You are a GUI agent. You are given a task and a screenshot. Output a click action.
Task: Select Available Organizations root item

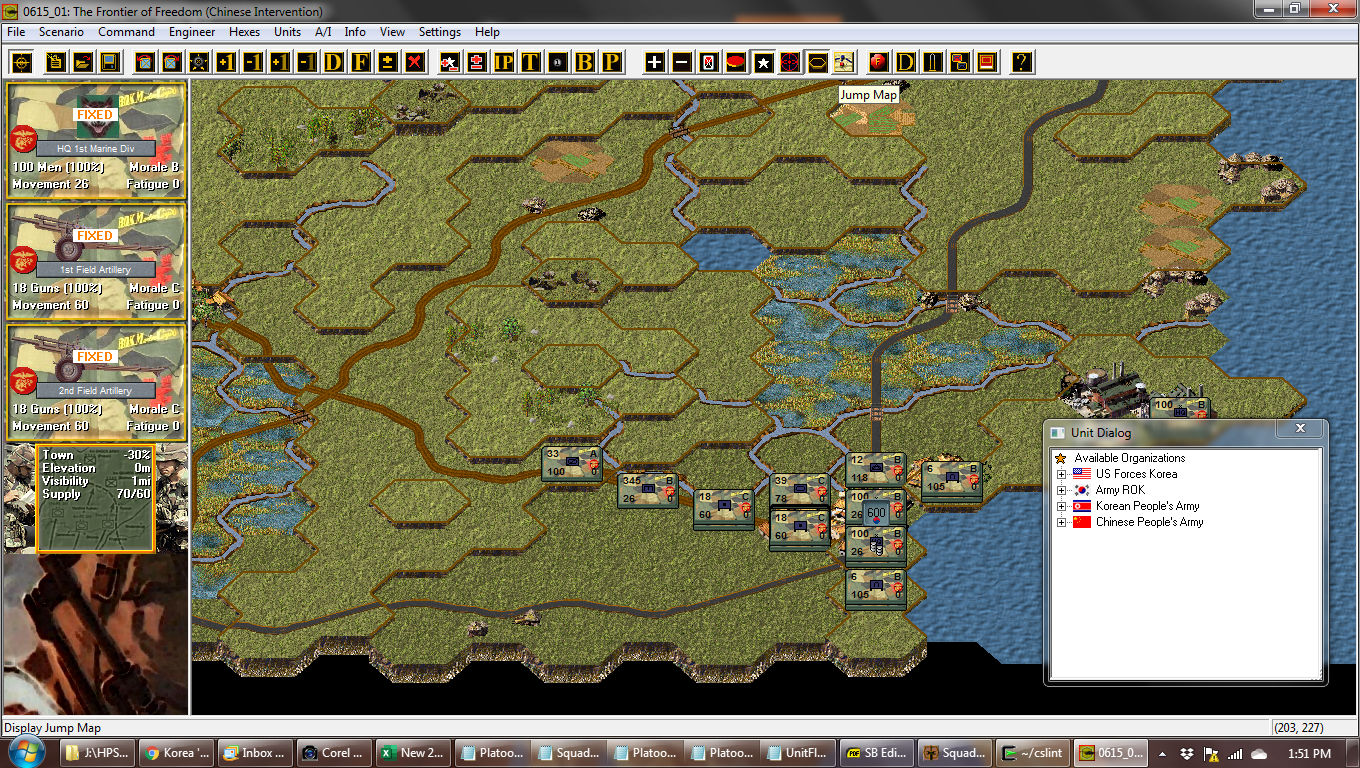tap(1130, 458)
